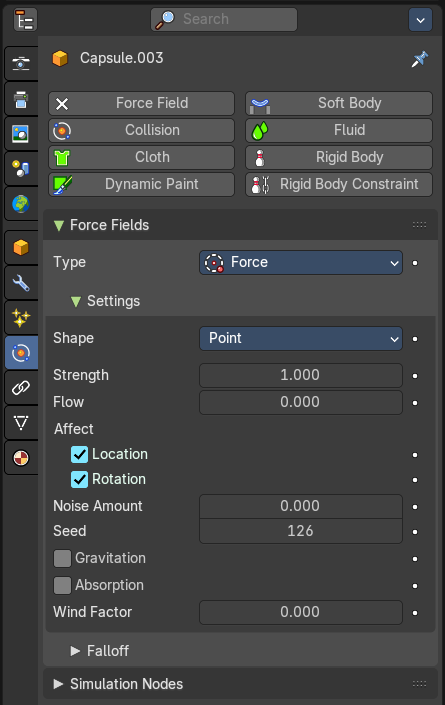Click the Flow animate dot
The height and width of the screenshot is (705, 445).
415,403
